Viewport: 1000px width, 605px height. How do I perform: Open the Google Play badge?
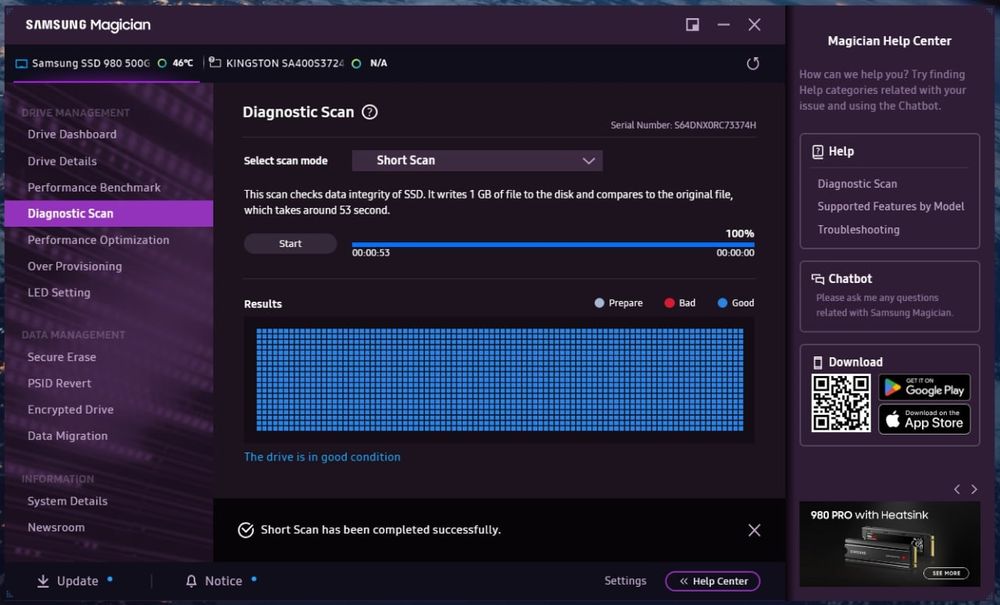924,387
